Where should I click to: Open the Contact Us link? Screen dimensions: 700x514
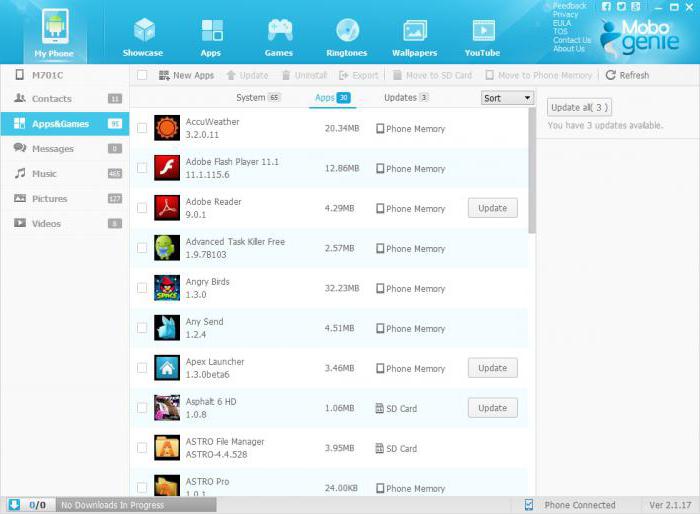coord(571,40)
